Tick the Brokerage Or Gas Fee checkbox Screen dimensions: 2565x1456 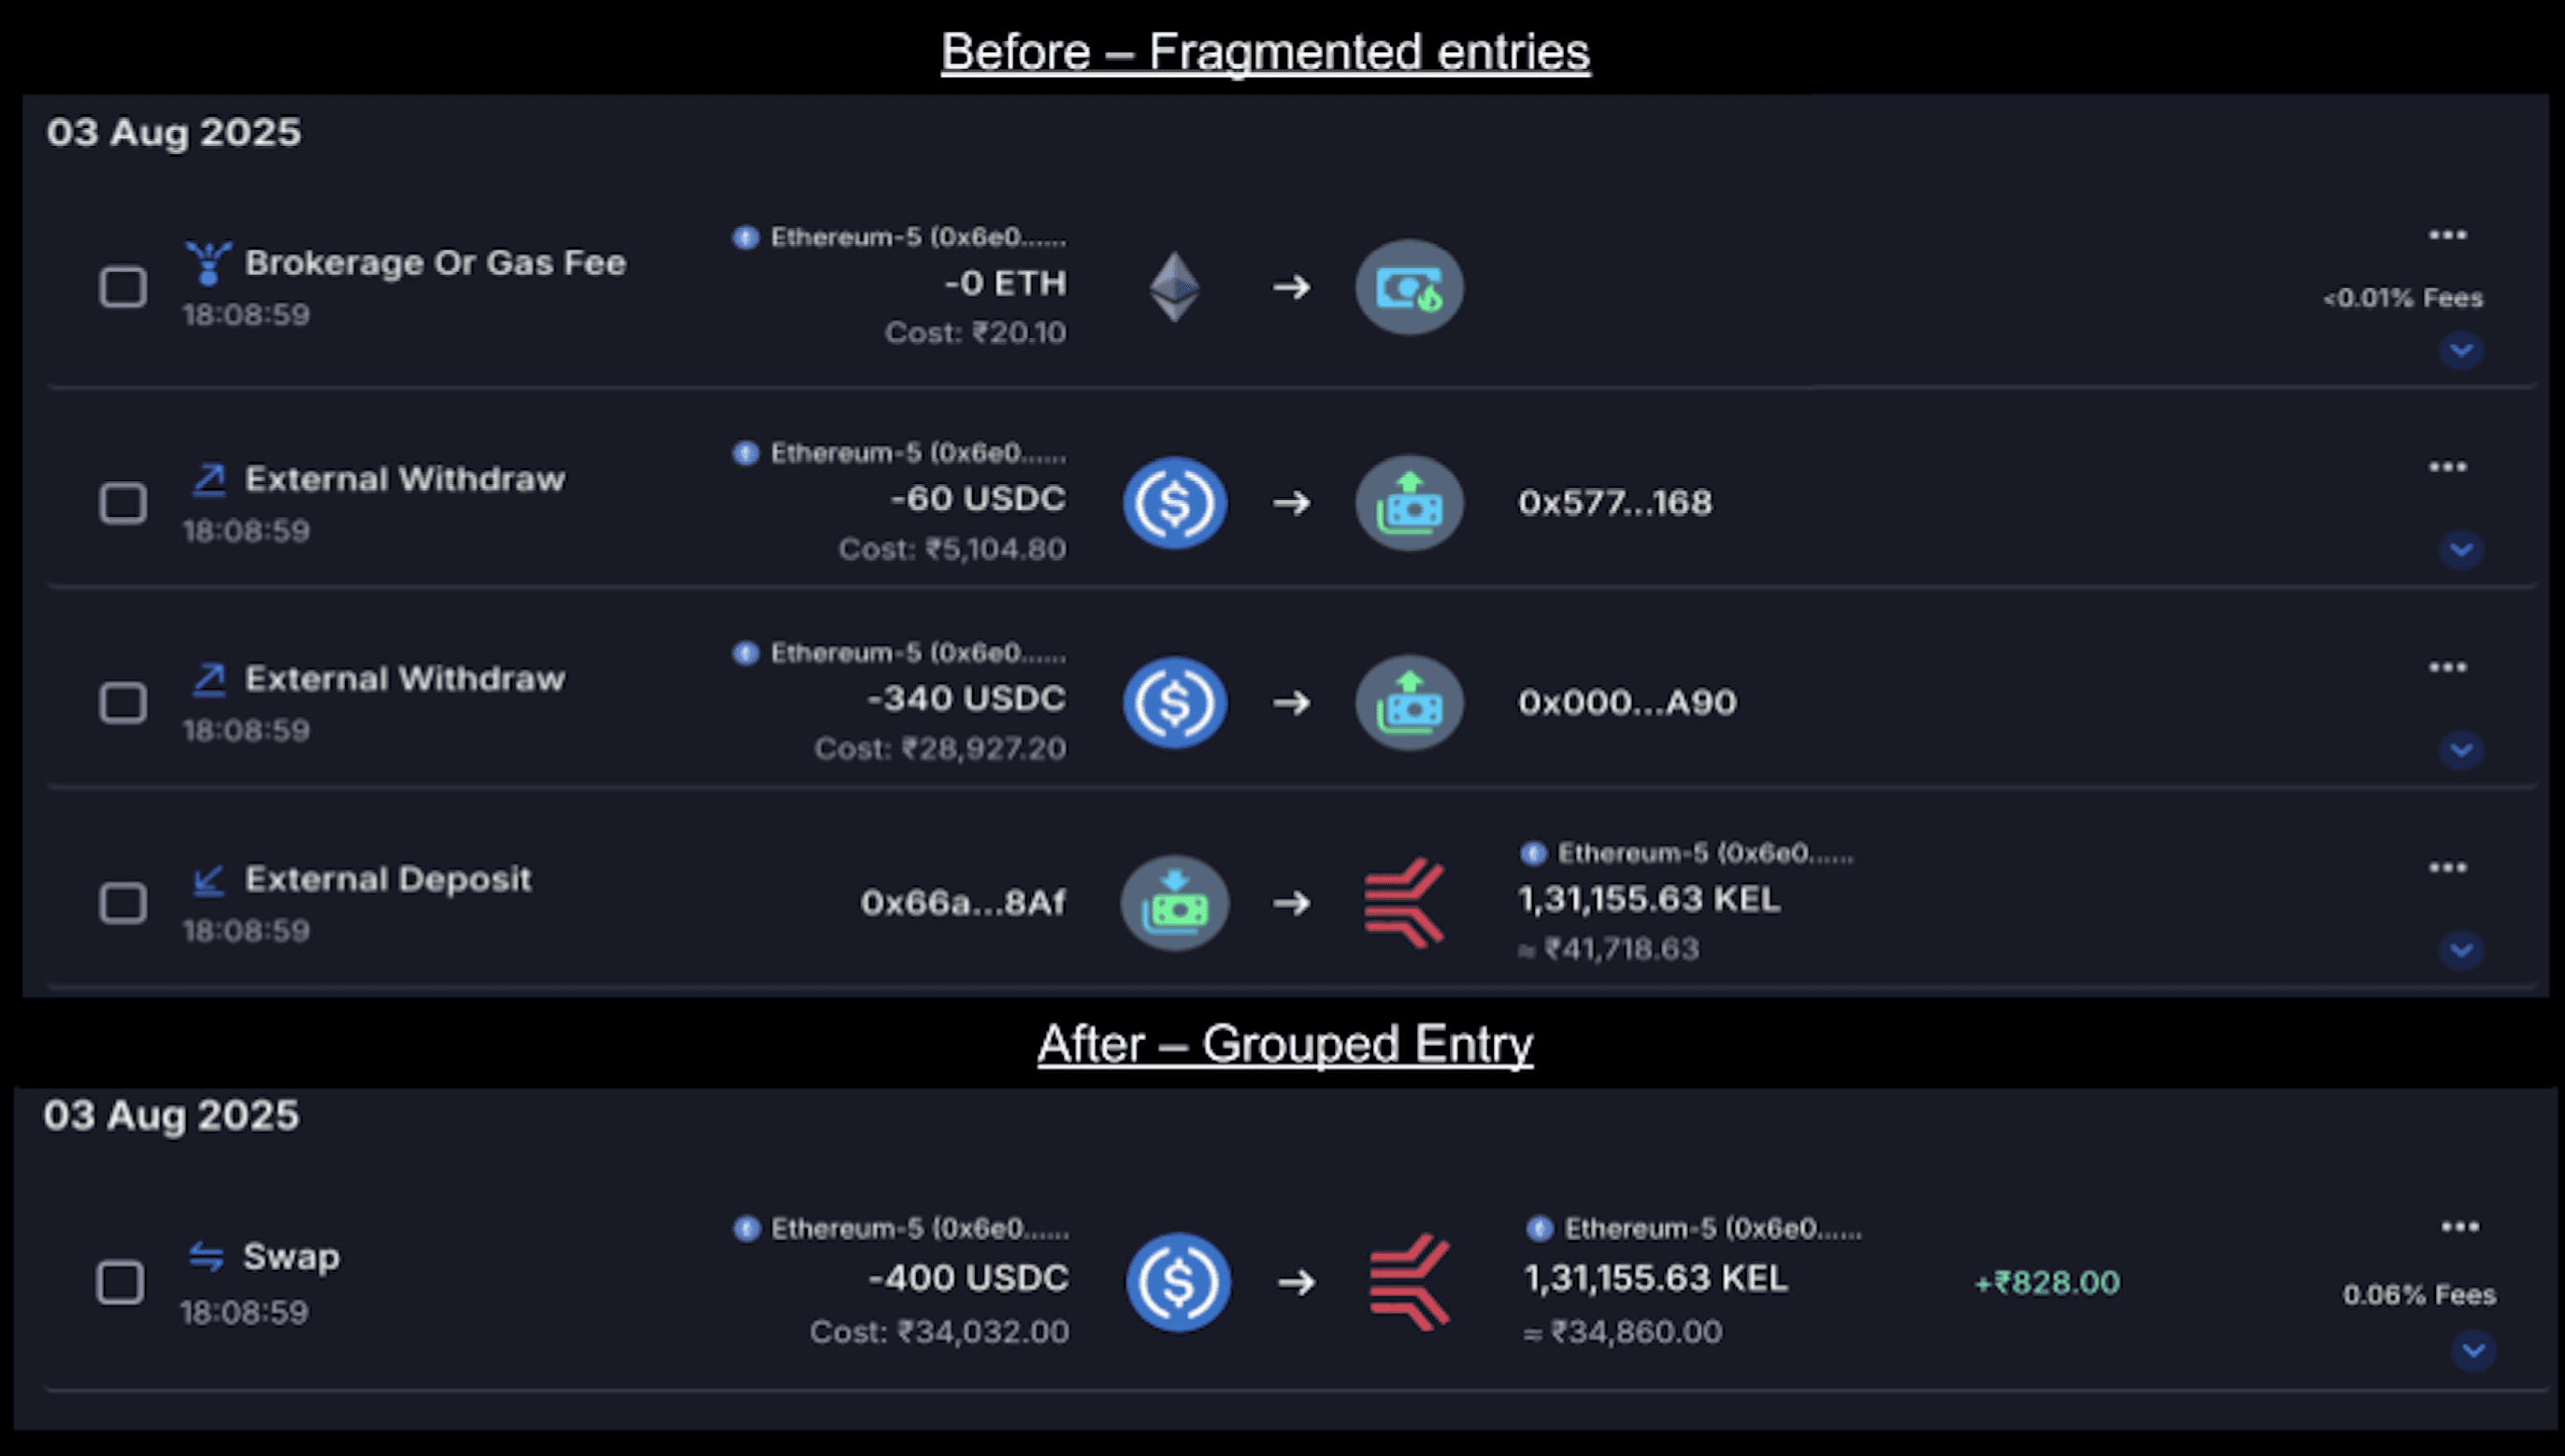click(x=123, y=287)
